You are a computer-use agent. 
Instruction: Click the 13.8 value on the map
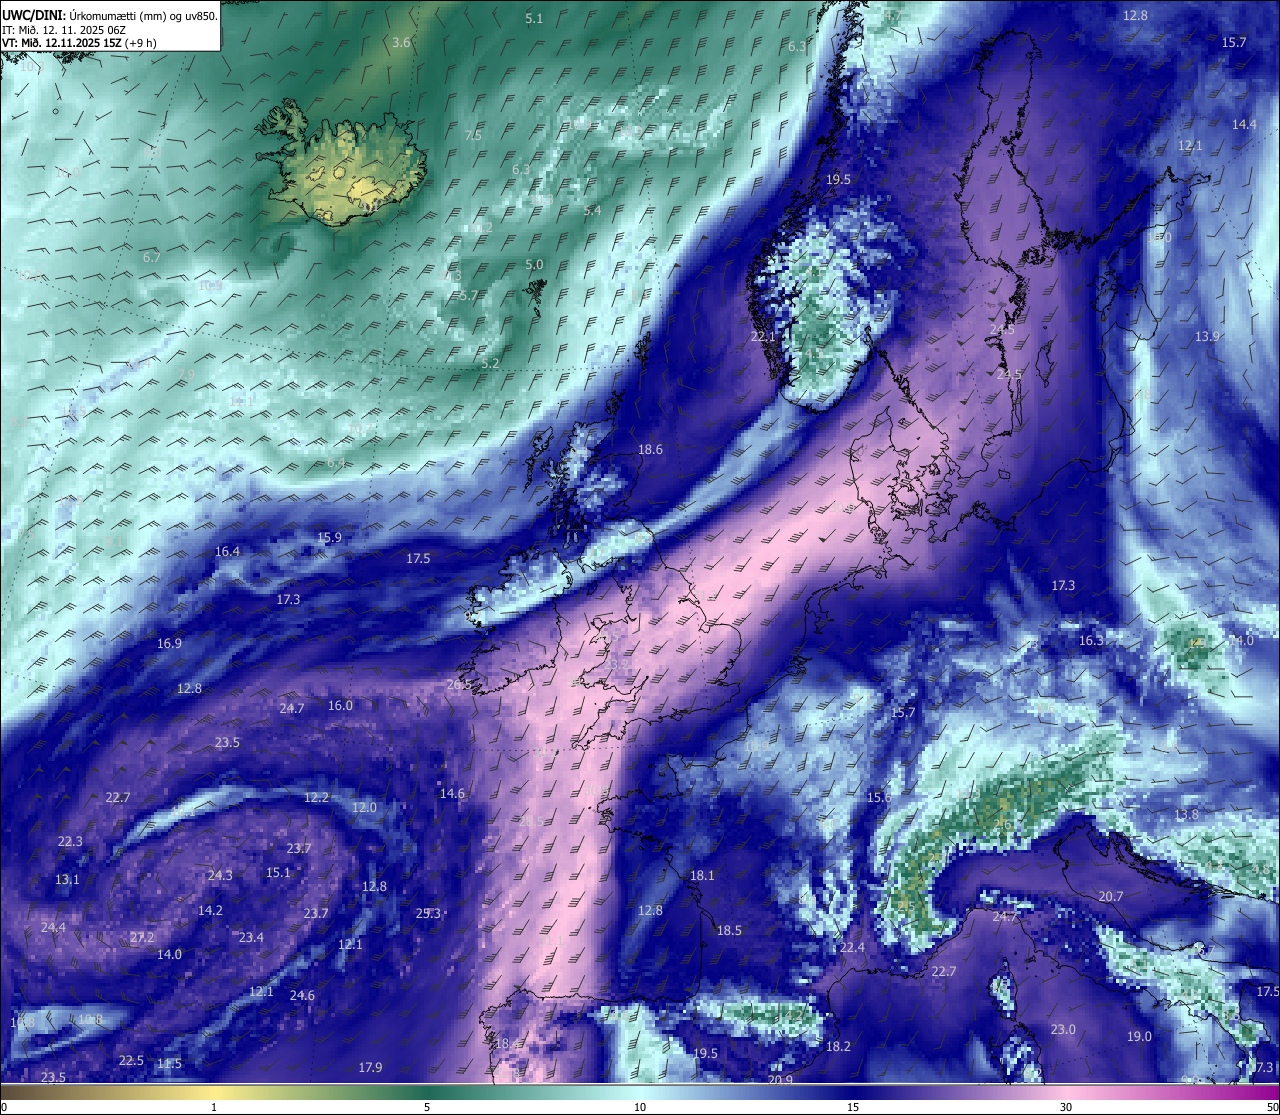click(1186, 815)
